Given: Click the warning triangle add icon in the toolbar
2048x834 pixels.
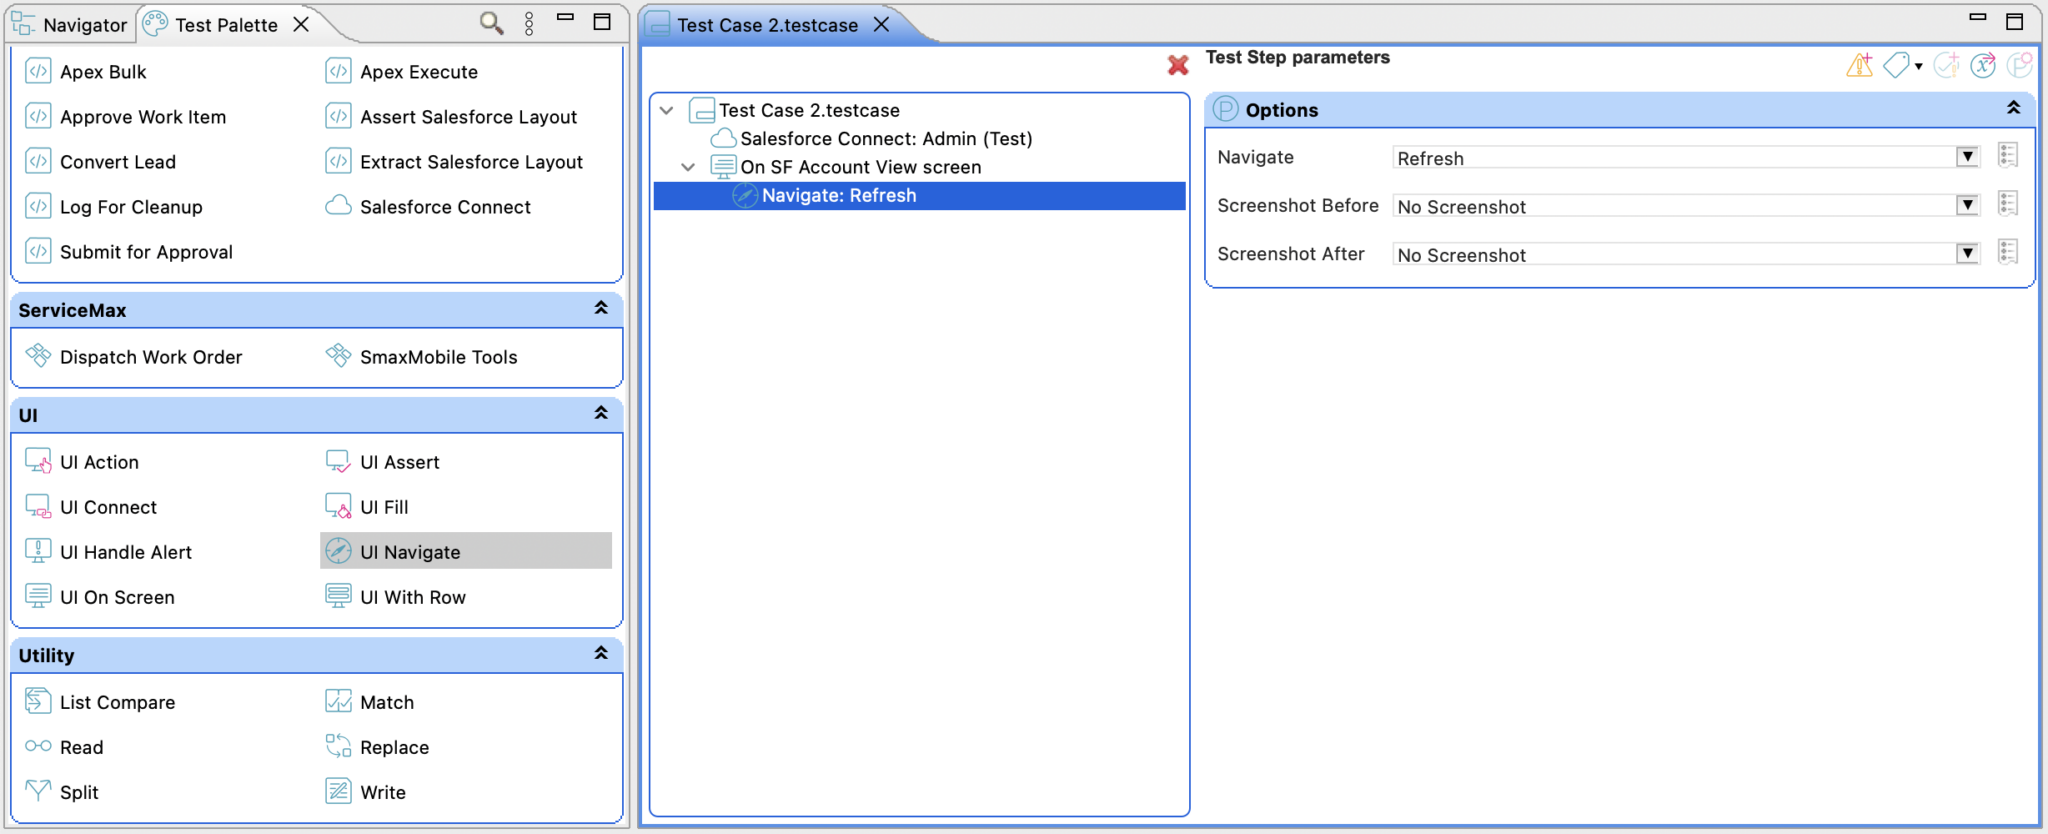Looking at the screenshot, I should 1859,66.
